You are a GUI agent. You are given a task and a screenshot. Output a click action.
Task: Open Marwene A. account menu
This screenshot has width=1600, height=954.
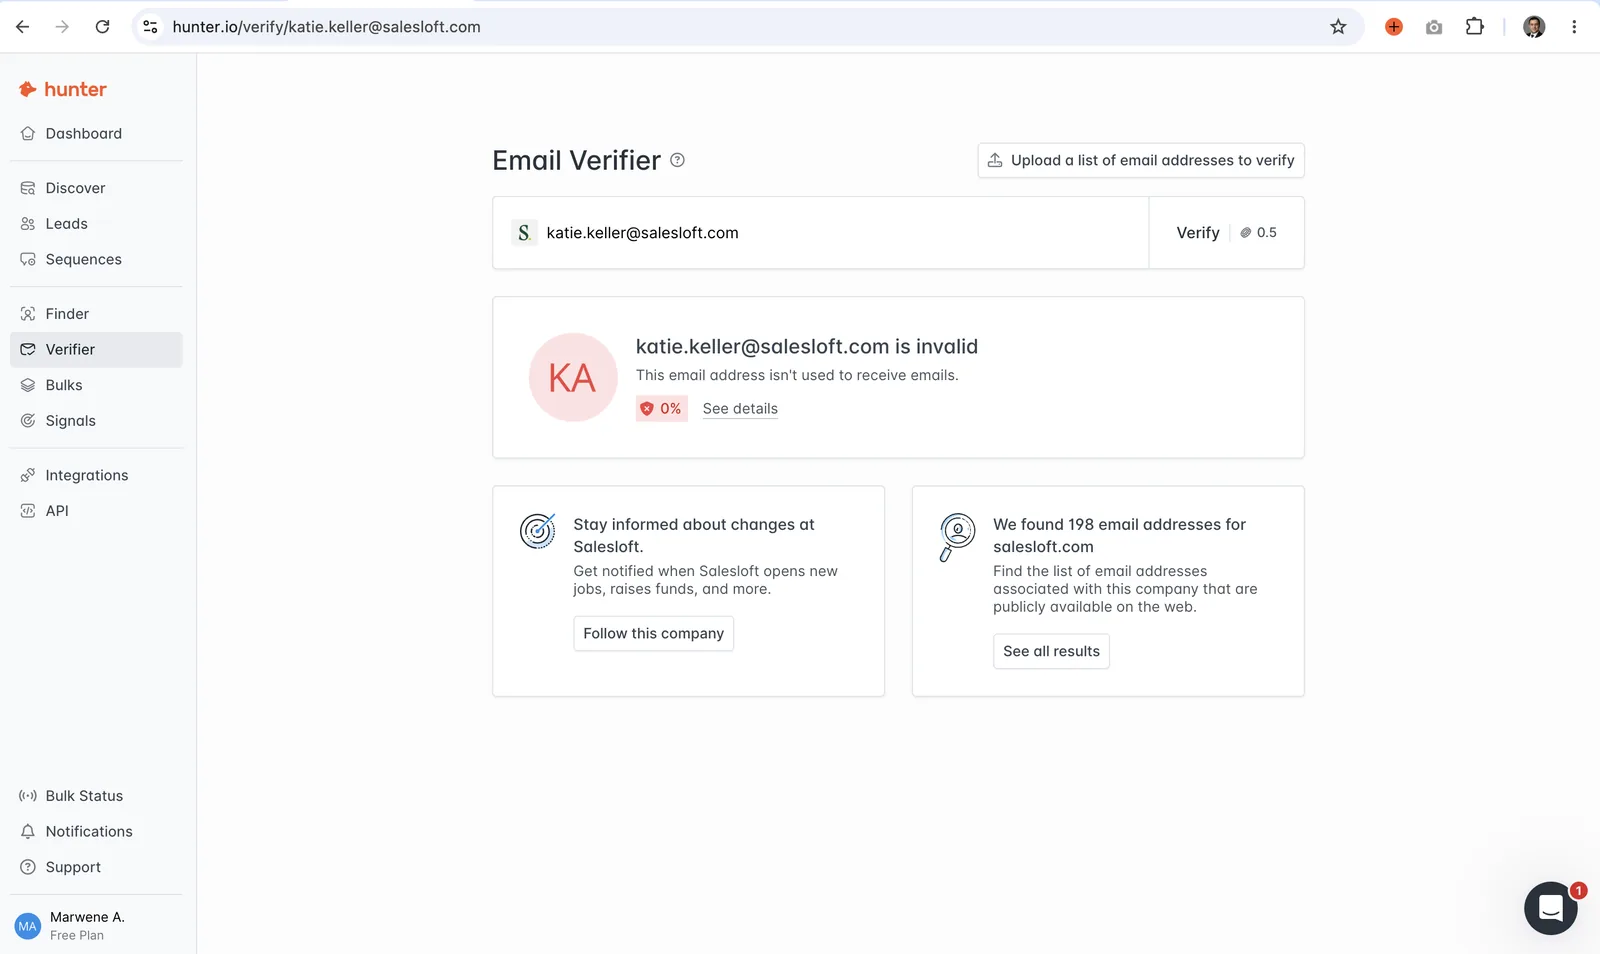coord(96,926)
